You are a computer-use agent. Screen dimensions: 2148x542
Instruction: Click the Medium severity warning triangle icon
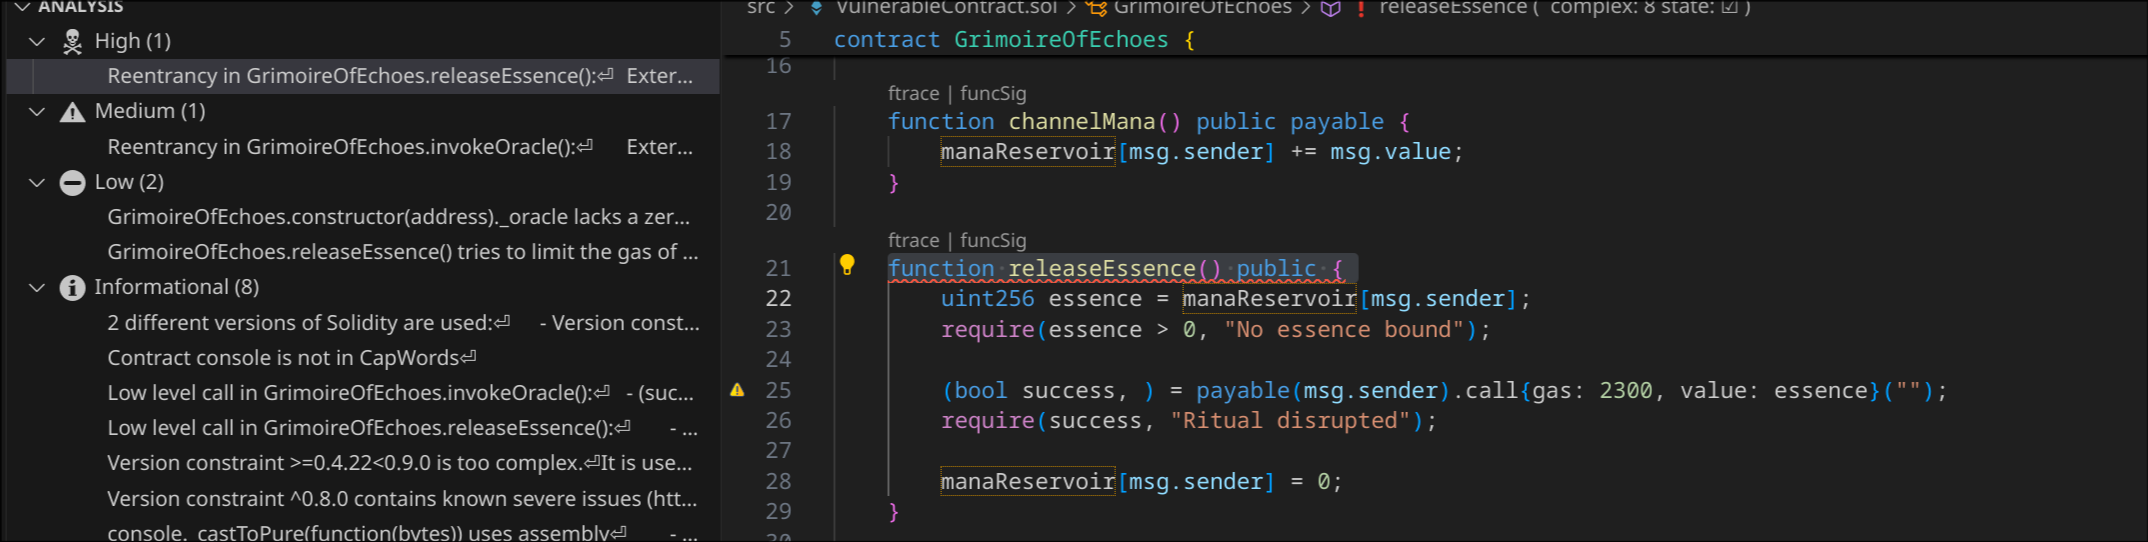tap(72, 111)
